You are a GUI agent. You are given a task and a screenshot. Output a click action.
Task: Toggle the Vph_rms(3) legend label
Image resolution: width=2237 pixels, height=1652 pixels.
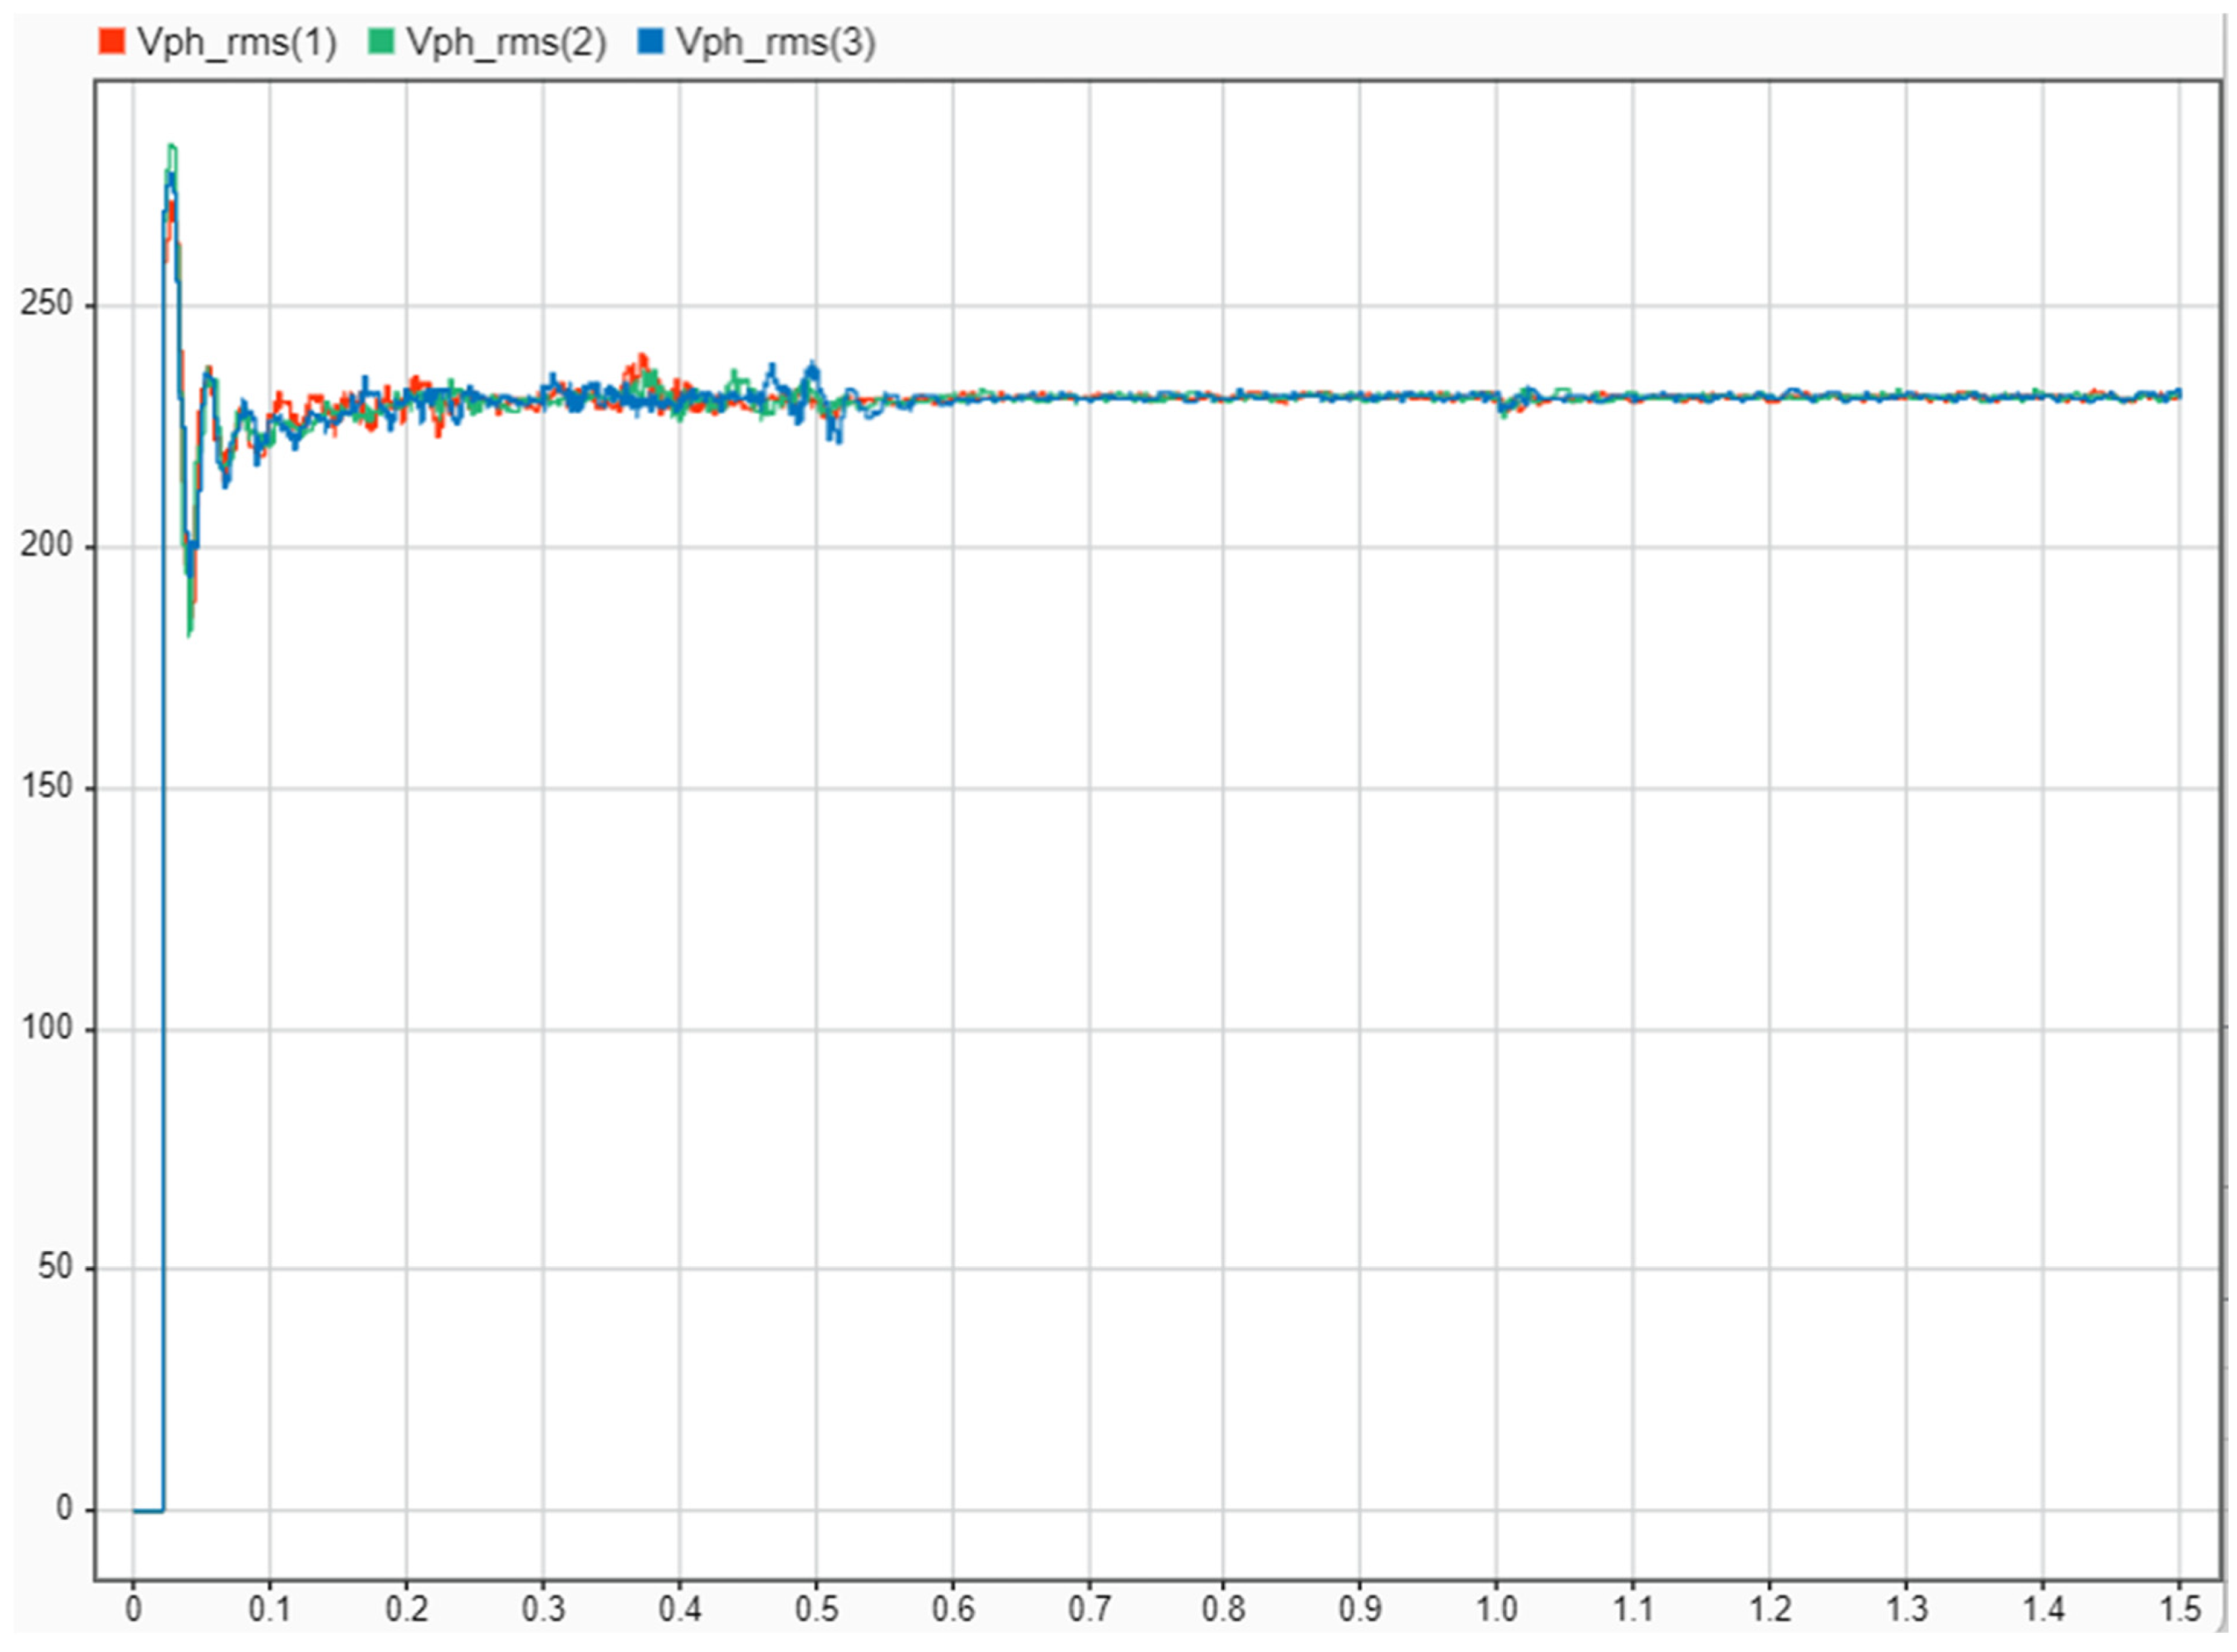[x=775, y=42]
